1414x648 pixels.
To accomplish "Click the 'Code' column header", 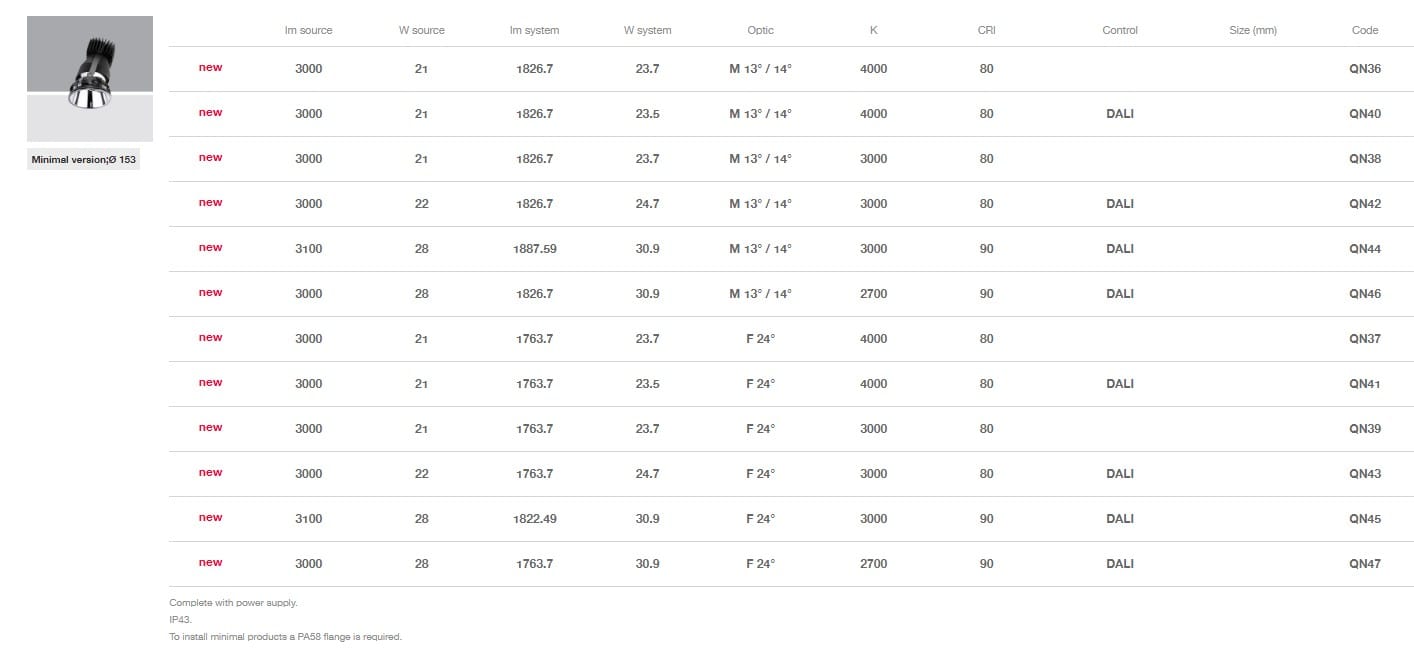I will (1364, 30).
